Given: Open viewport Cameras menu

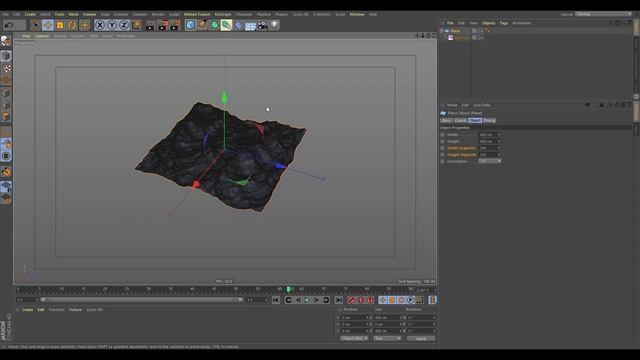Looking at the screenshot, I should pos(42,36).
